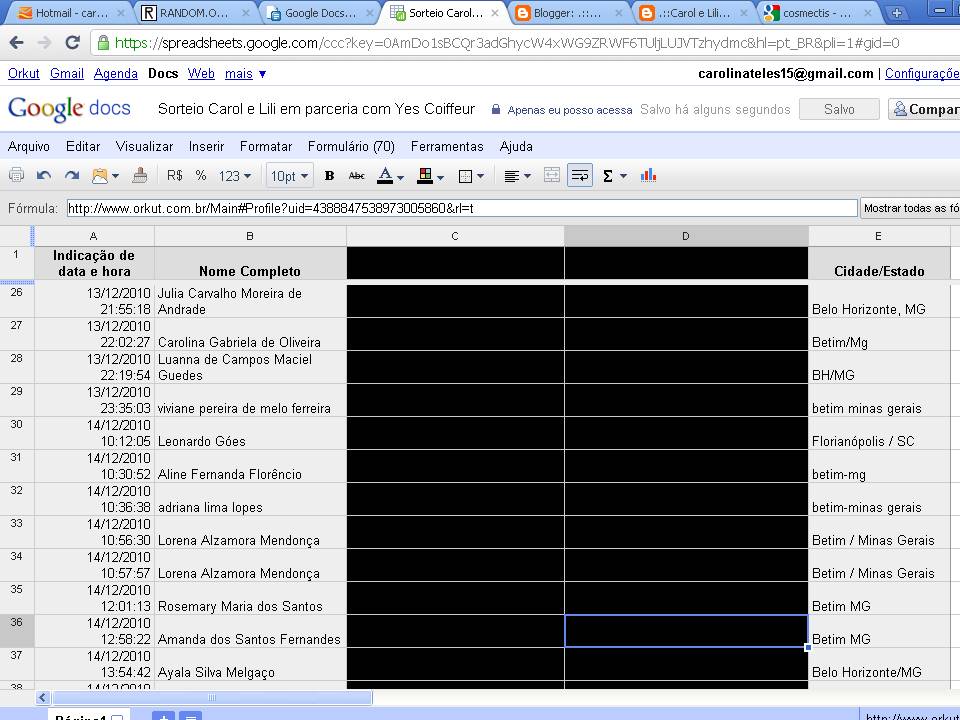Screen dimensions: 960x720
Task: Click the Print icon in the toolbar
Action: click(17, 176)
